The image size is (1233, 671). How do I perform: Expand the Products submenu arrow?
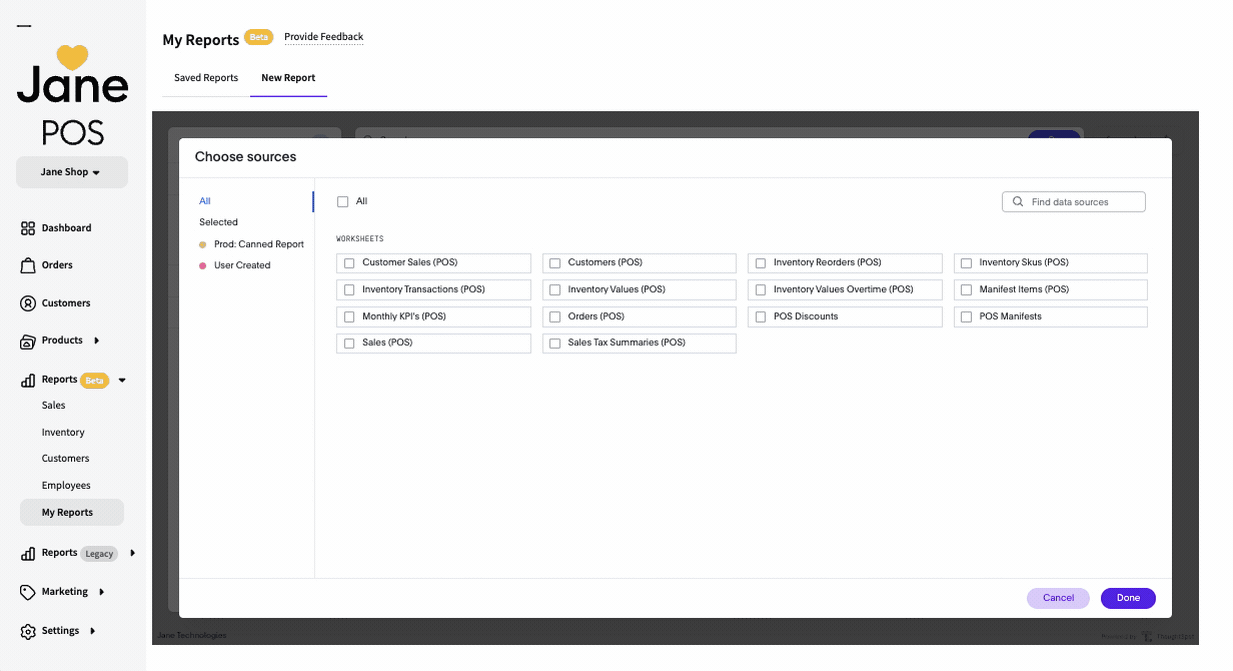[97, 341]
